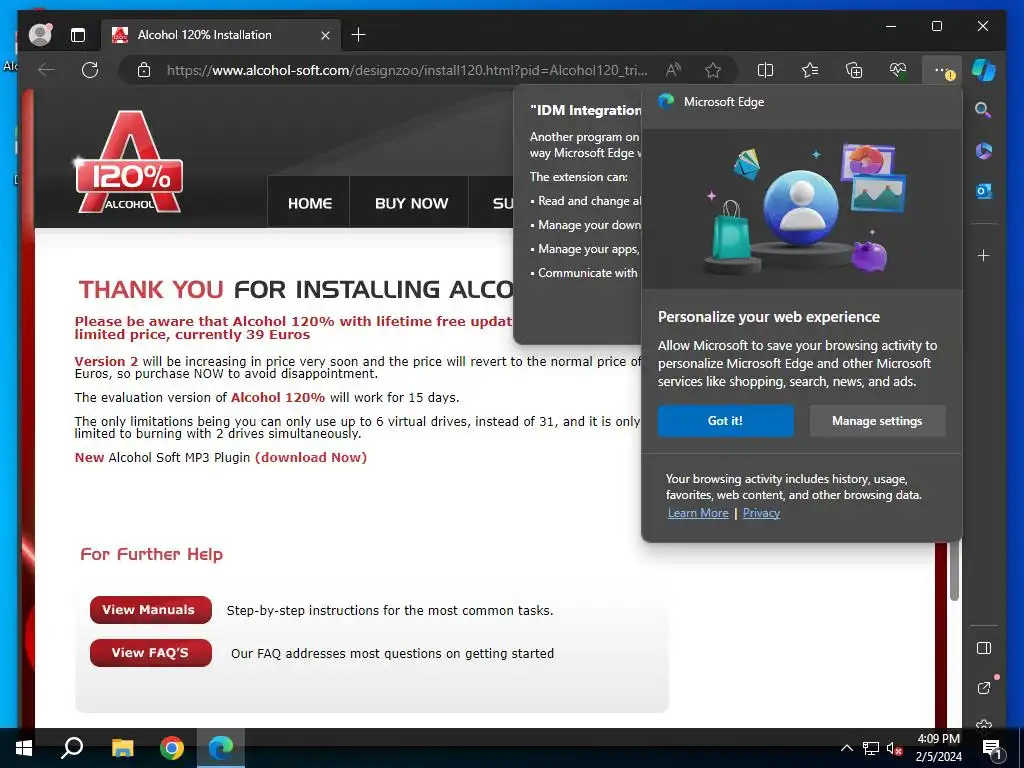
Task: Toggle the sidebar panel icon
Action: point(984,648)
